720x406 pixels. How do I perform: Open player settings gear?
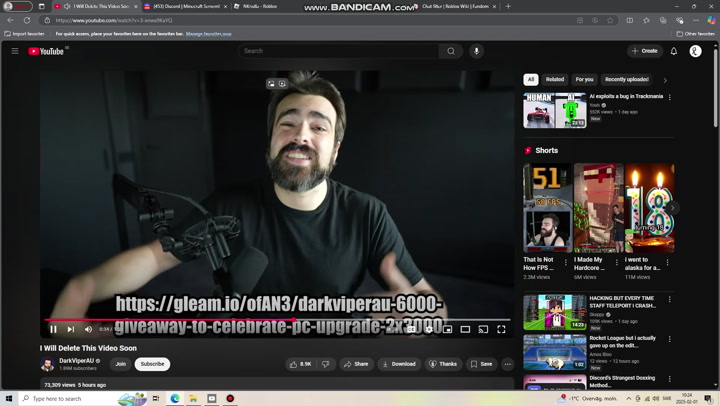429,329
